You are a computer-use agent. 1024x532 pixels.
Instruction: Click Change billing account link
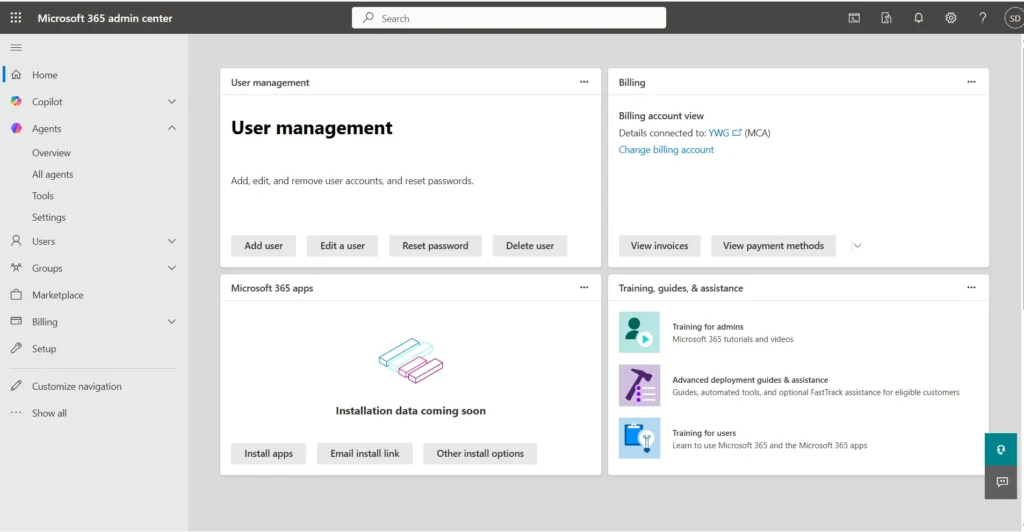coord(666,149)
